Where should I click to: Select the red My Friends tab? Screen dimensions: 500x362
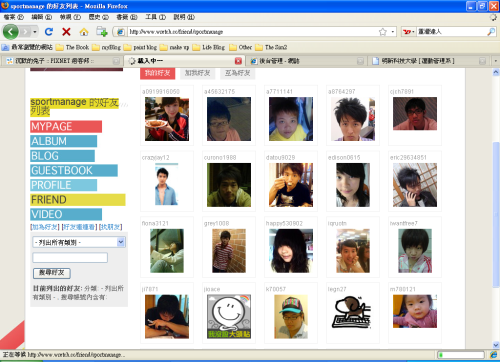coord(158,73)
